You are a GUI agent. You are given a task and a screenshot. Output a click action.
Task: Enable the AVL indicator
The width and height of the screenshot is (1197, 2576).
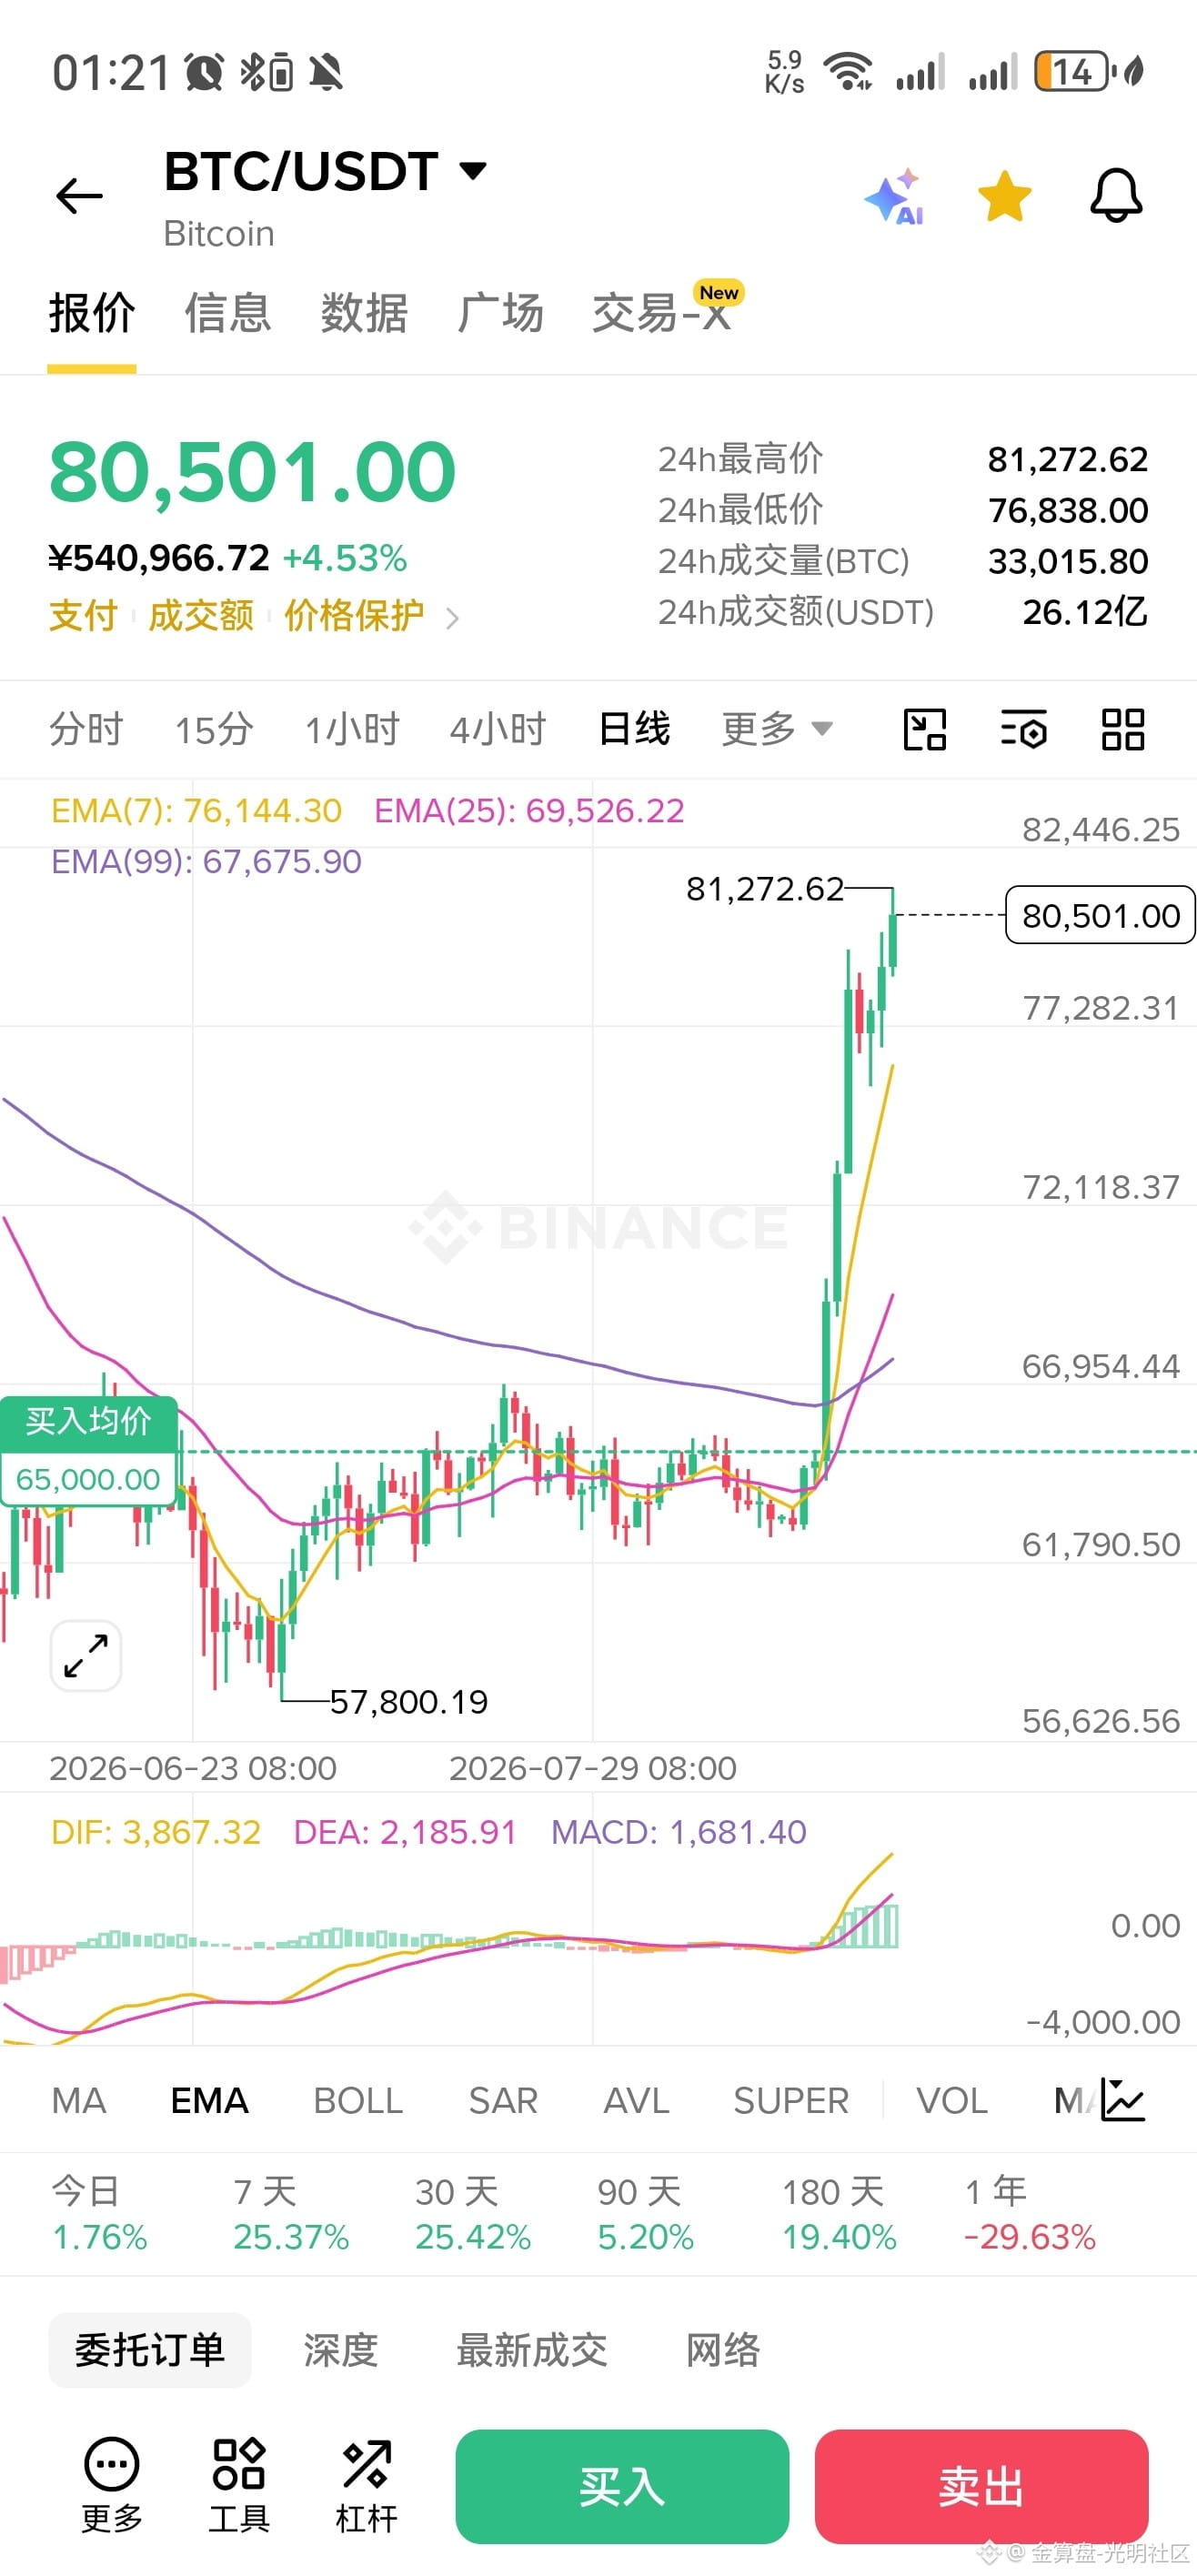point(636,2100)
